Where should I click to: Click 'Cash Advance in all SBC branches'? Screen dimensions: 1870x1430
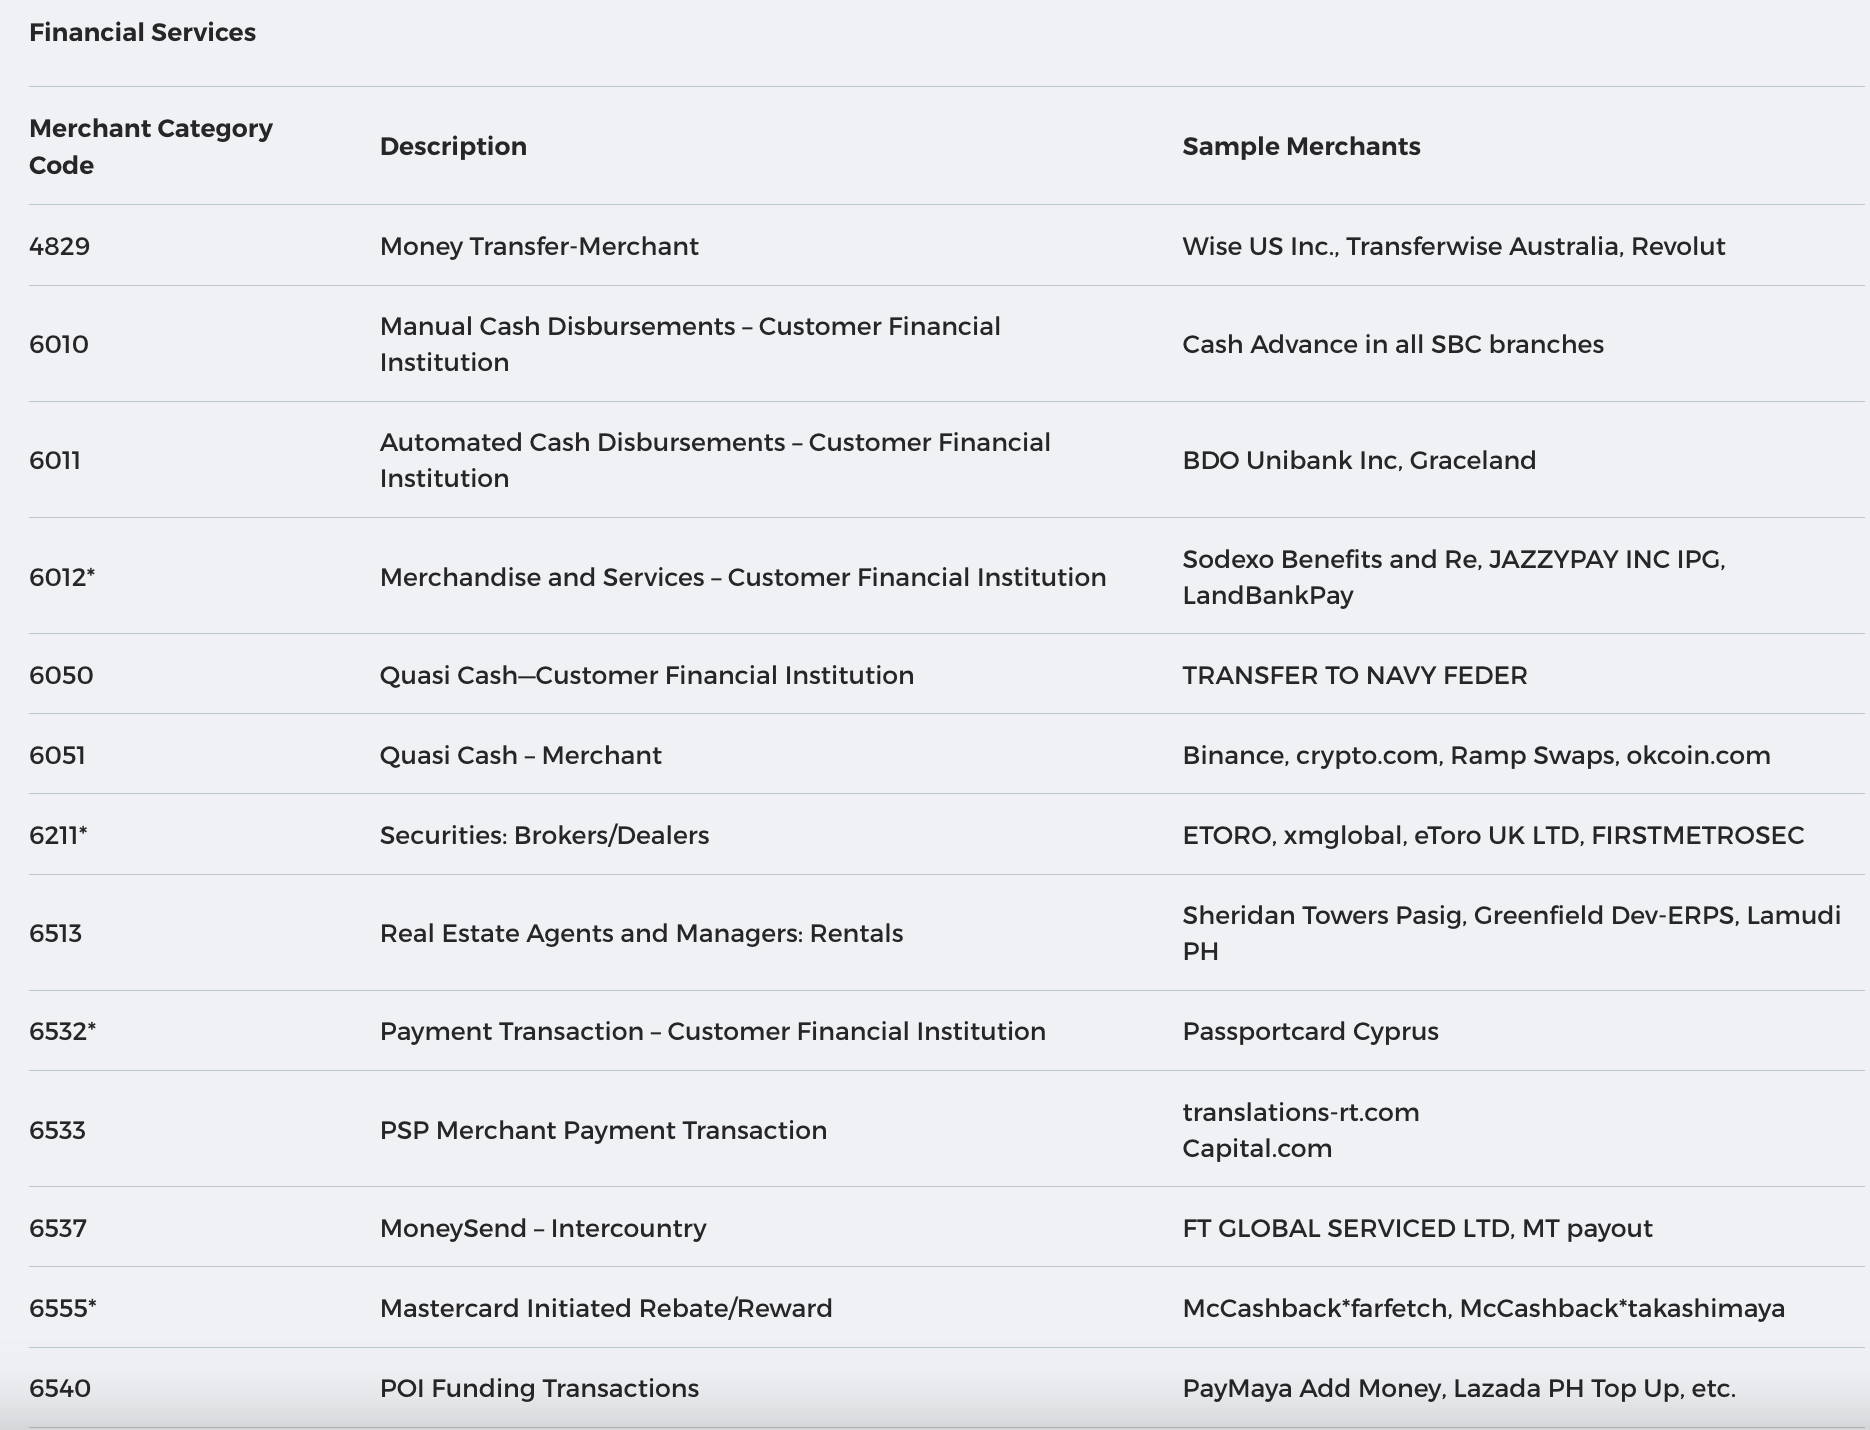click(x=1393, y=344)
